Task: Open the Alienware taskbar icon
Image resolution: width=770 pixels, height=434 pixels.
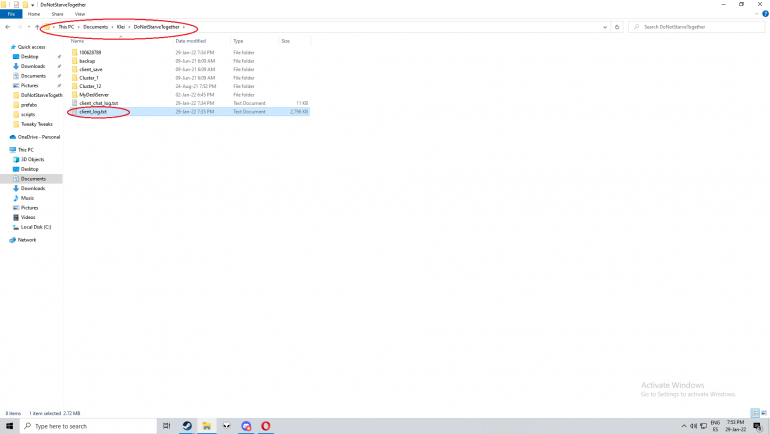Action: [x=226, y=426]
